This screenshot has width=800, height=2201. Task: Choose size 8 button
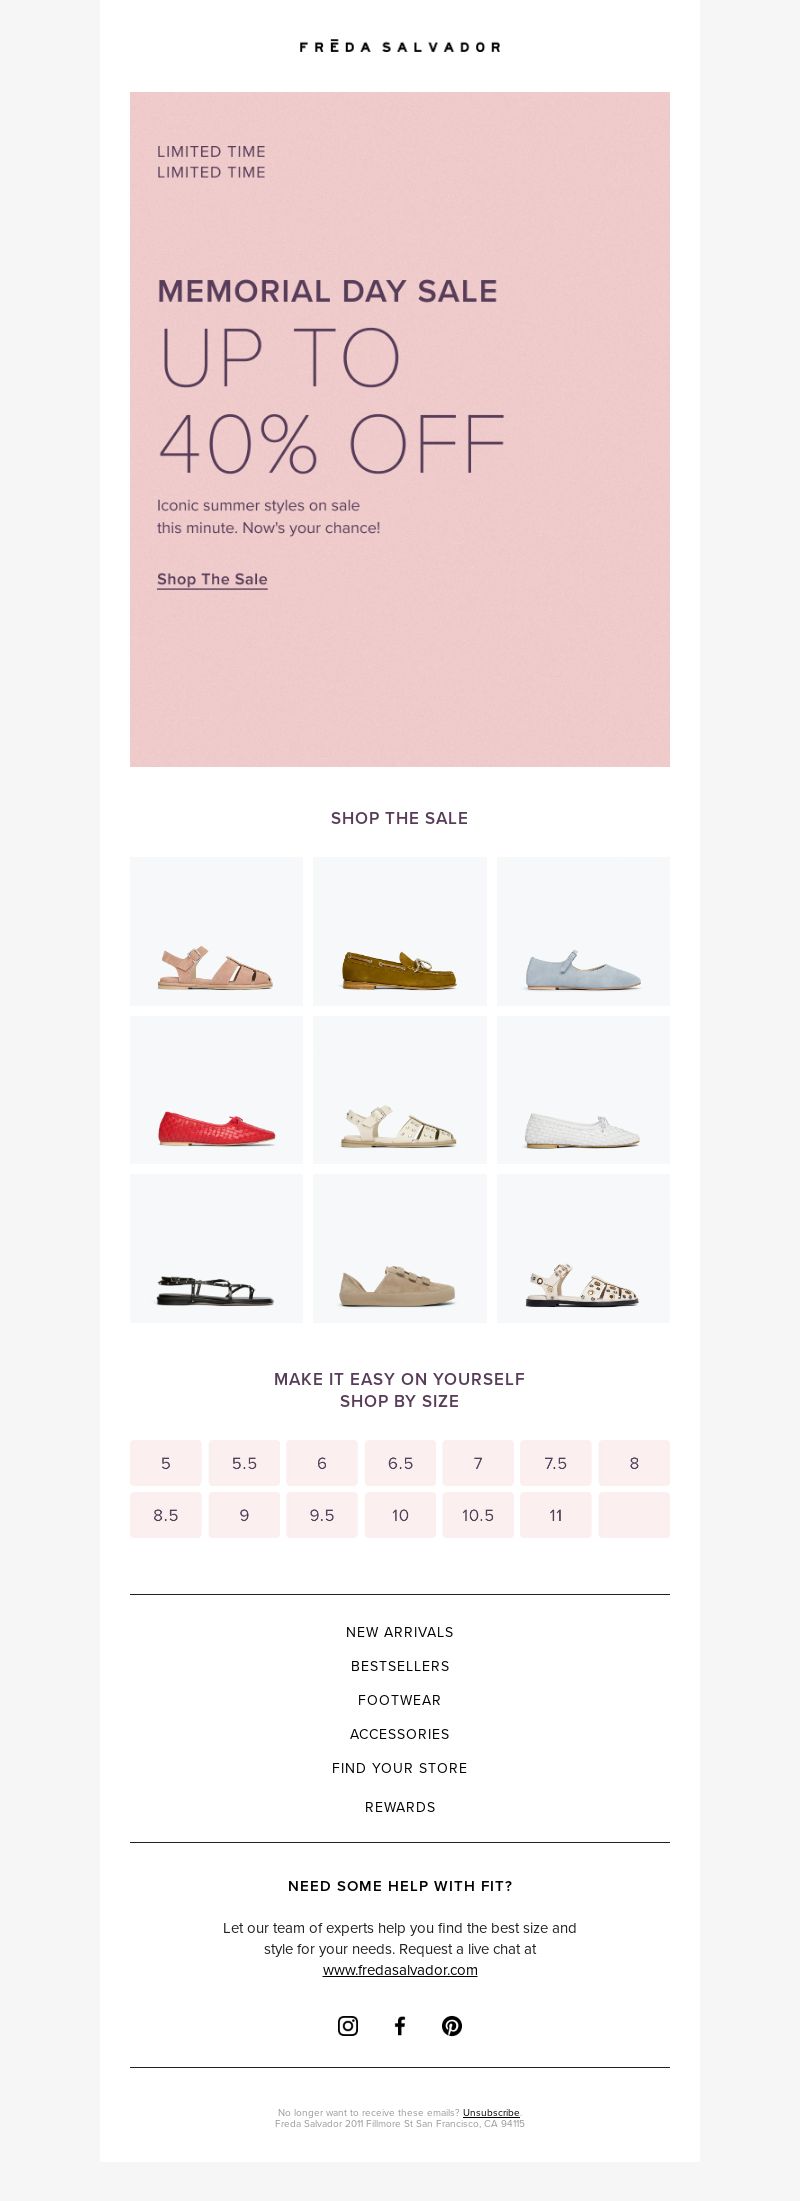[x=634, y=1463]
